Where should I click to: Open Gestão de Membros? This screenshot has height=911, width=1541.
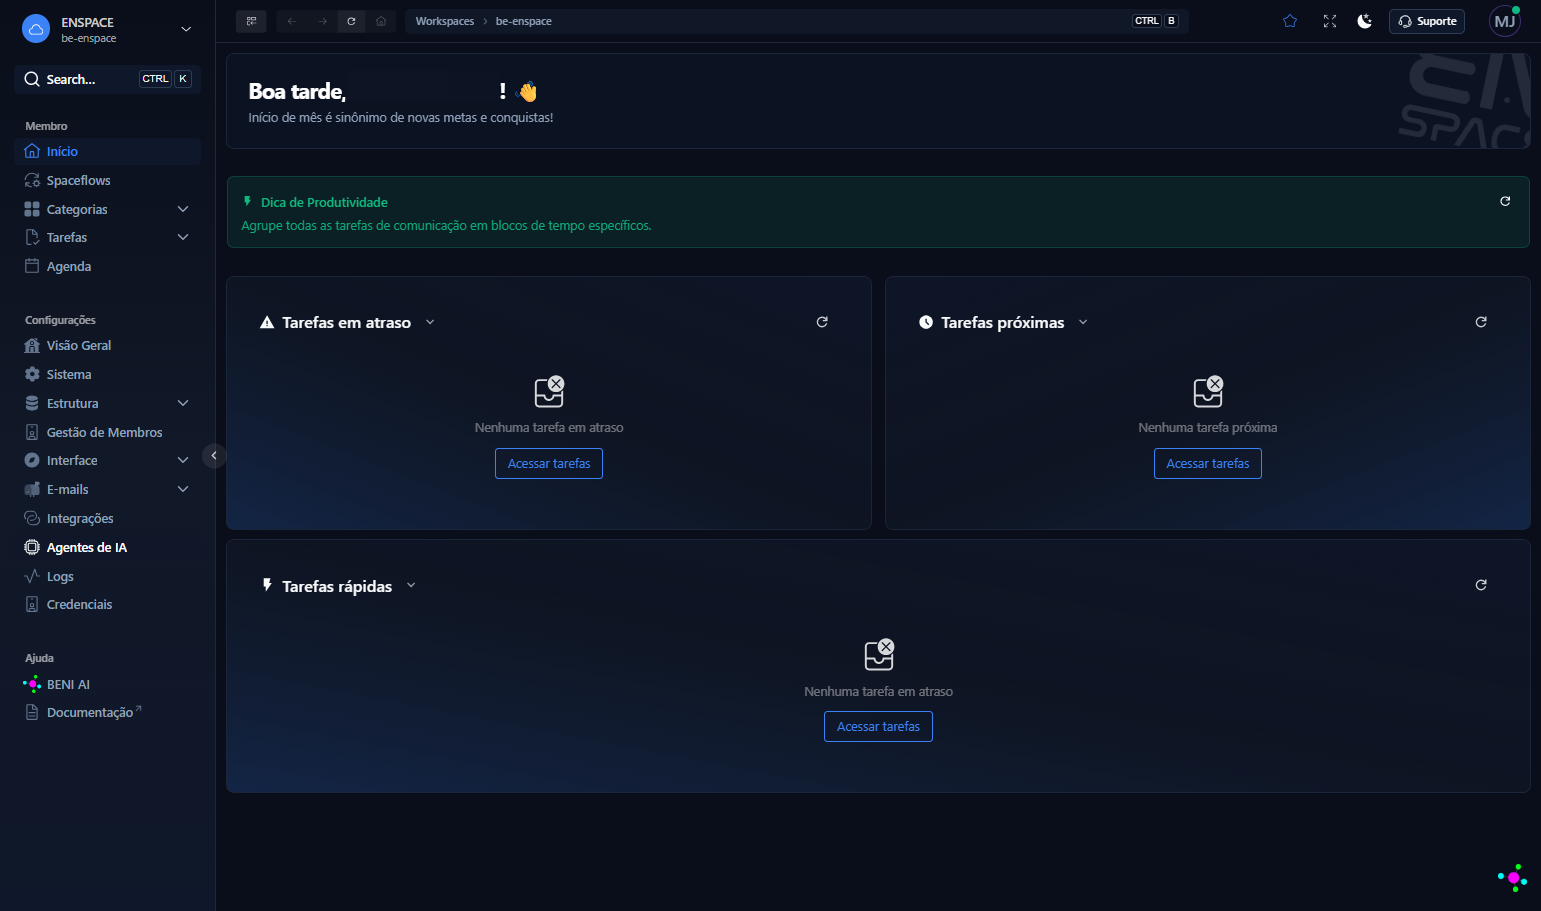(108, 432)
